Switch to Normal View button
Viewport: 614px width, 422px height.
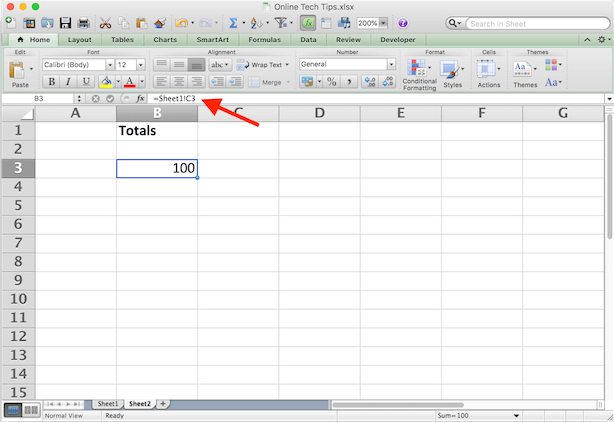13,410
